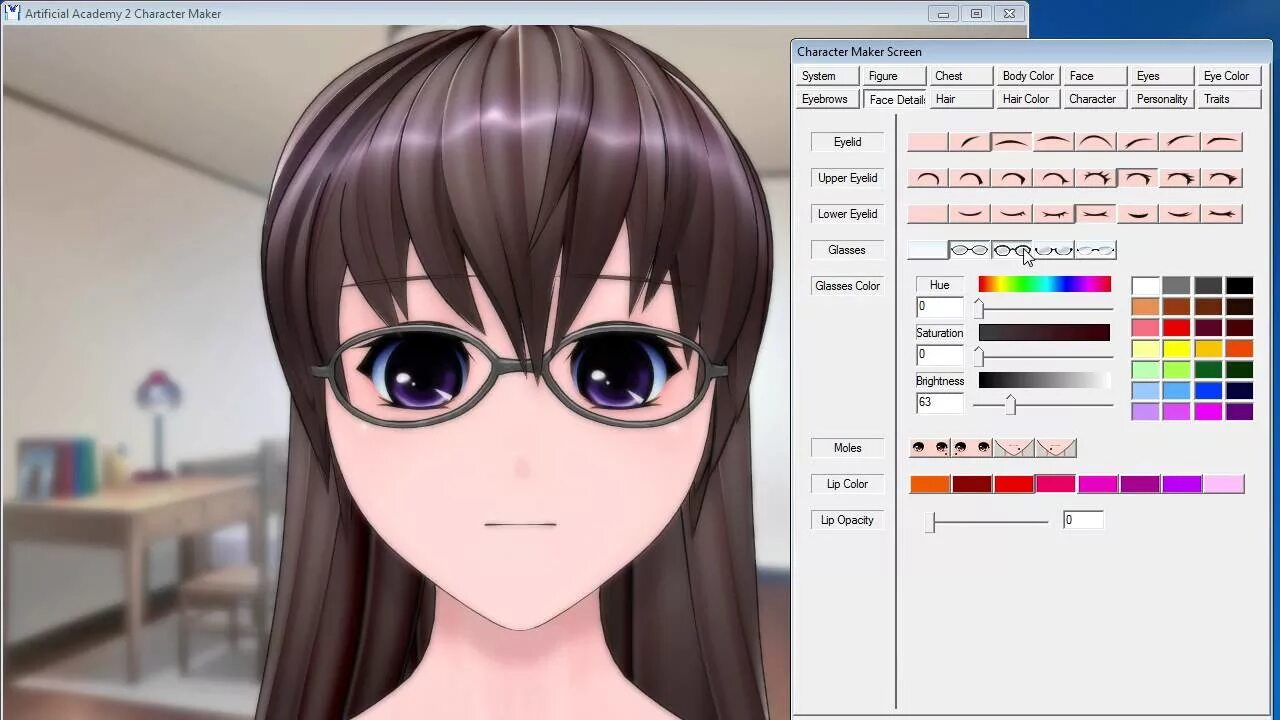Screen dimensions: 1280x720
Task: Click the rainbow Hue gradient bar
Action: click(x=1044, y=284)
